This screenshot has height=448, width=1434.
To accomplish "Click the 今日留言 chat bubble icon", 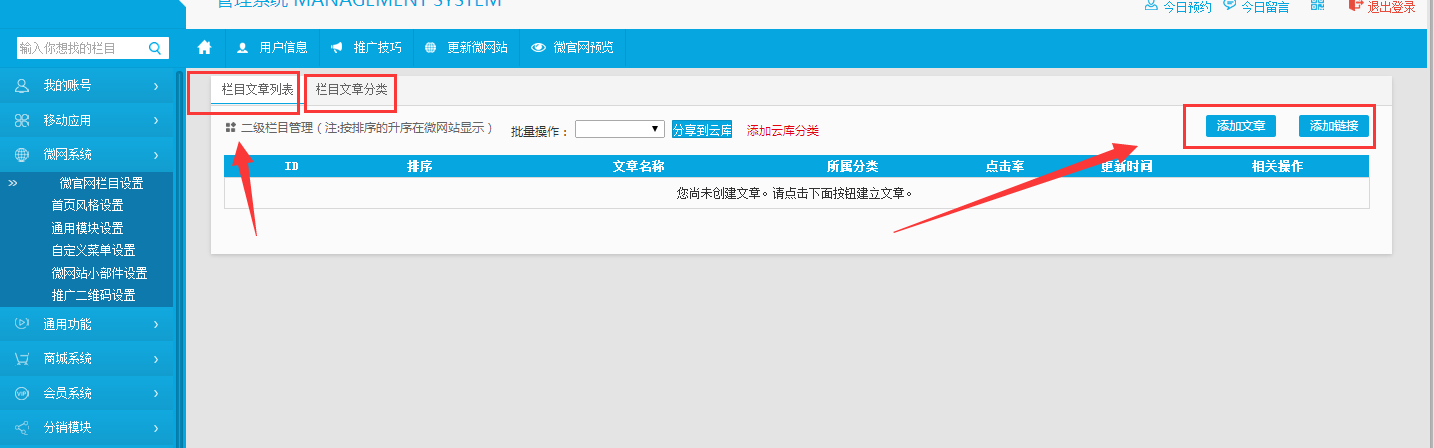I will [1229, 6].
